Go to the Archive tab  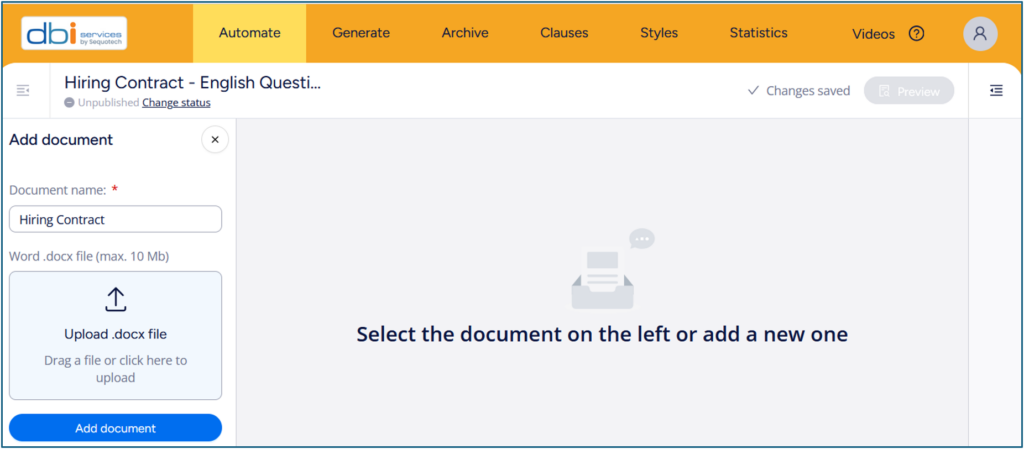tap(465, 33)
